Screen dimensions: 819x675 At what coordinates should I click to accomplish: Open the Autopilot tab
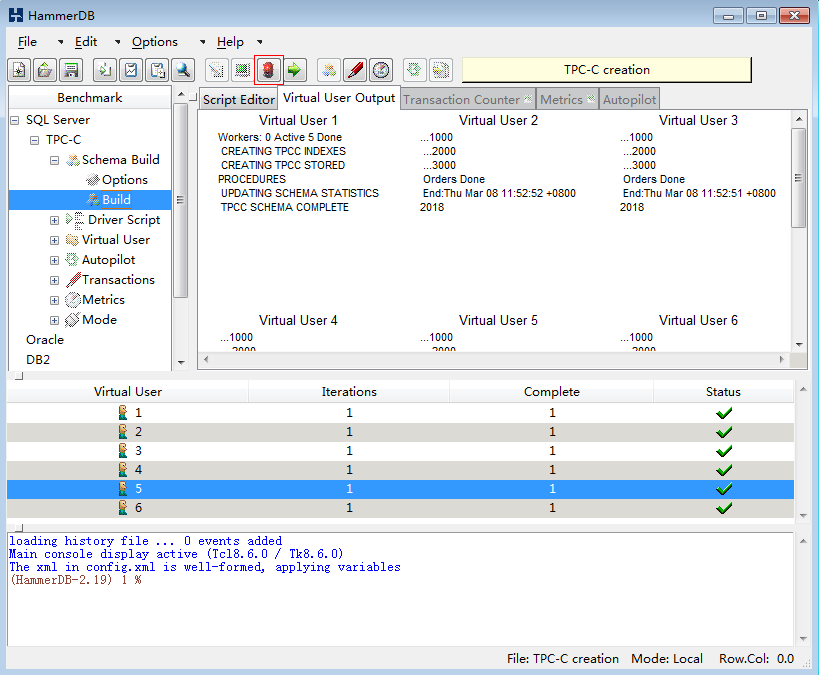pyautogui.click(x=629, y=99)
